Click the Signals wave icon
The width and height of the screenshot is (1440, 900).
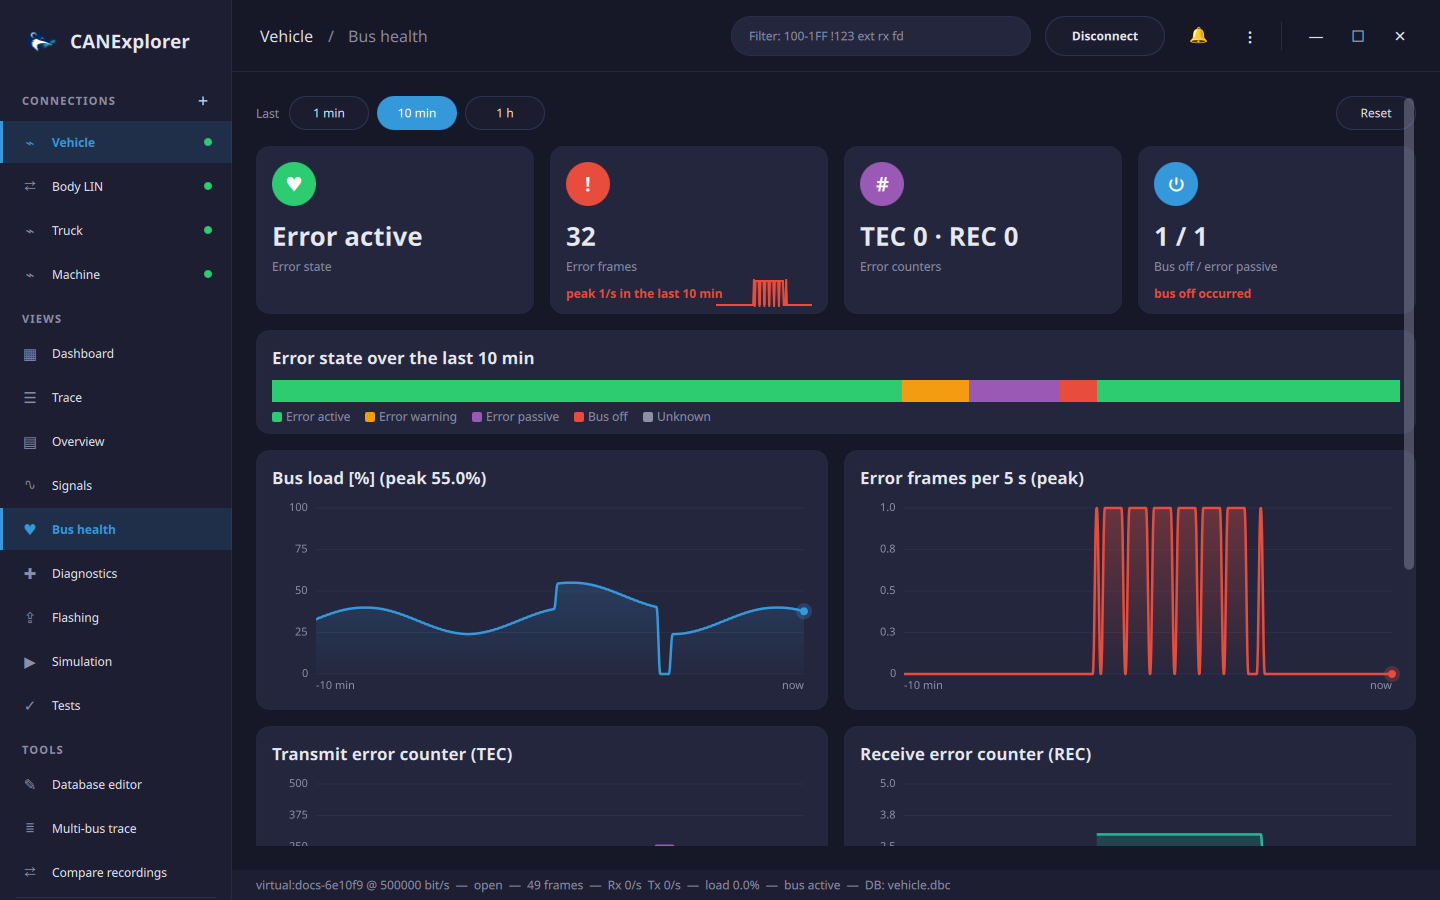[x=30, y=486]
